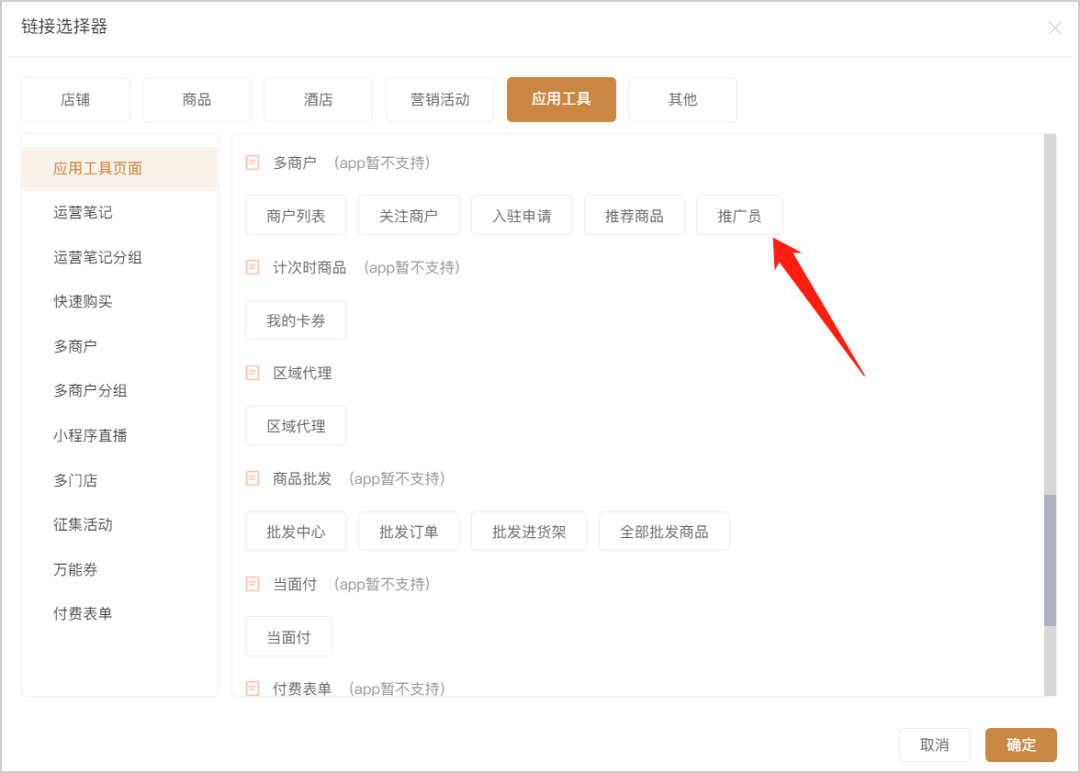Click the section icon beside 商品批发 heading
1080x773 pixels.
[253, 478]
